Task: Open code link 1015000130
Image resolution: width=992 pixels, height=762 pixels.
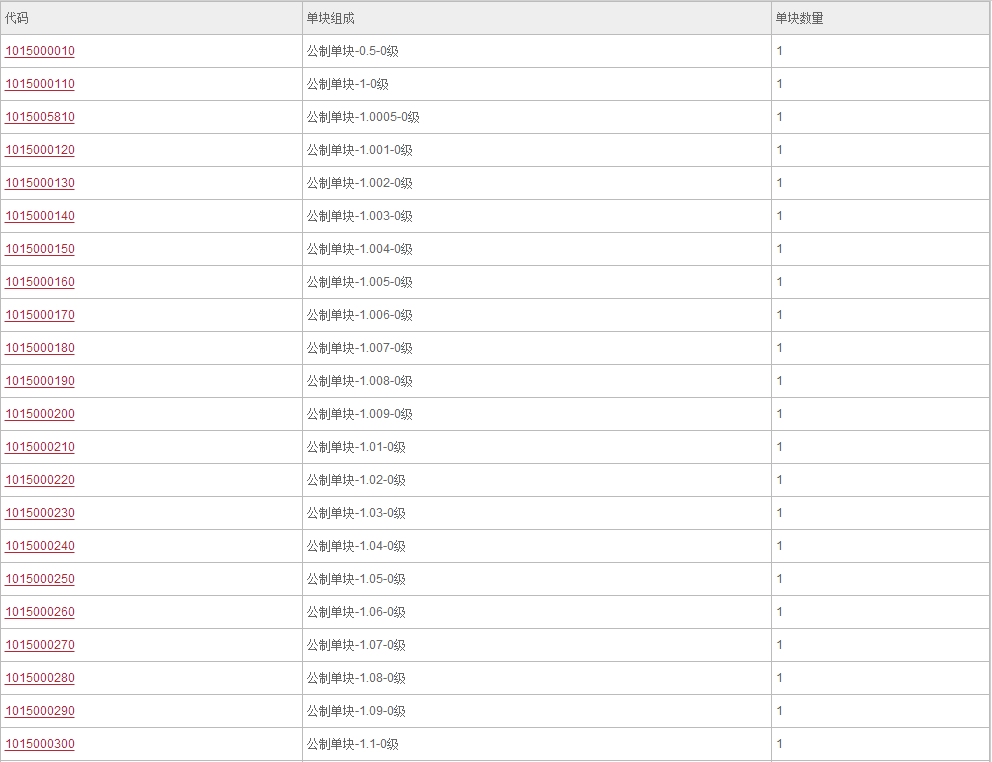Action: (x=40, y=183)
